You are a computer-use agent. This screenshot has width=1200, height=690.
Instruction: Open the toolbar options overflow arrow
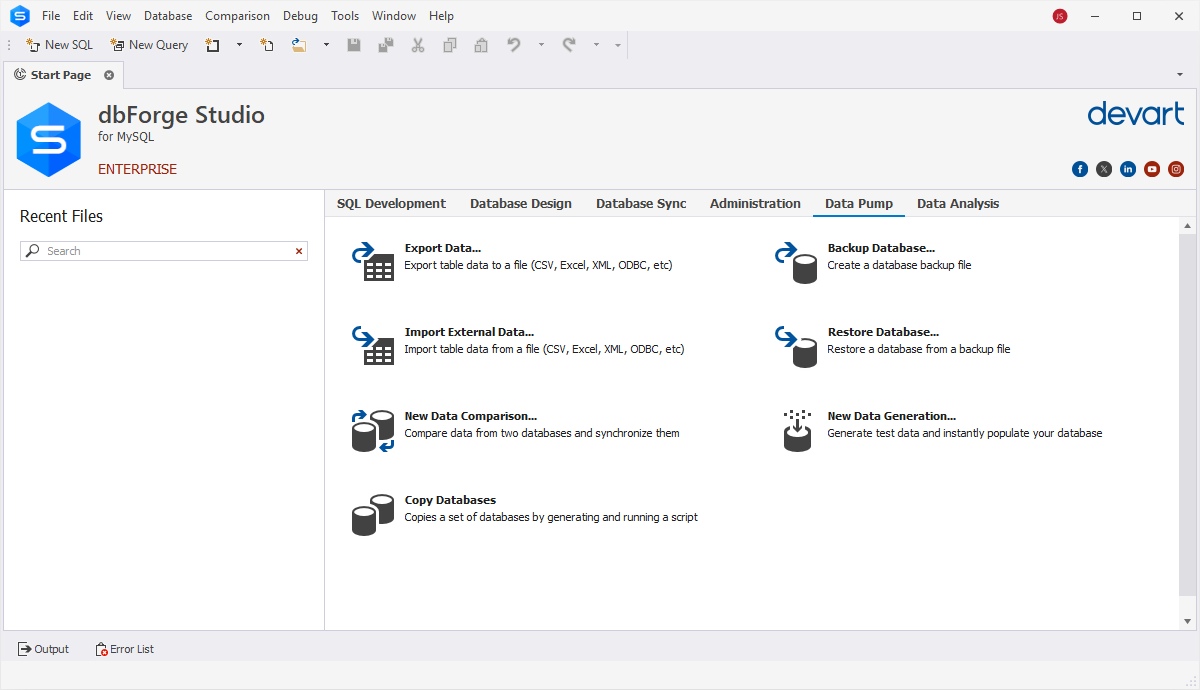[618, 45]
